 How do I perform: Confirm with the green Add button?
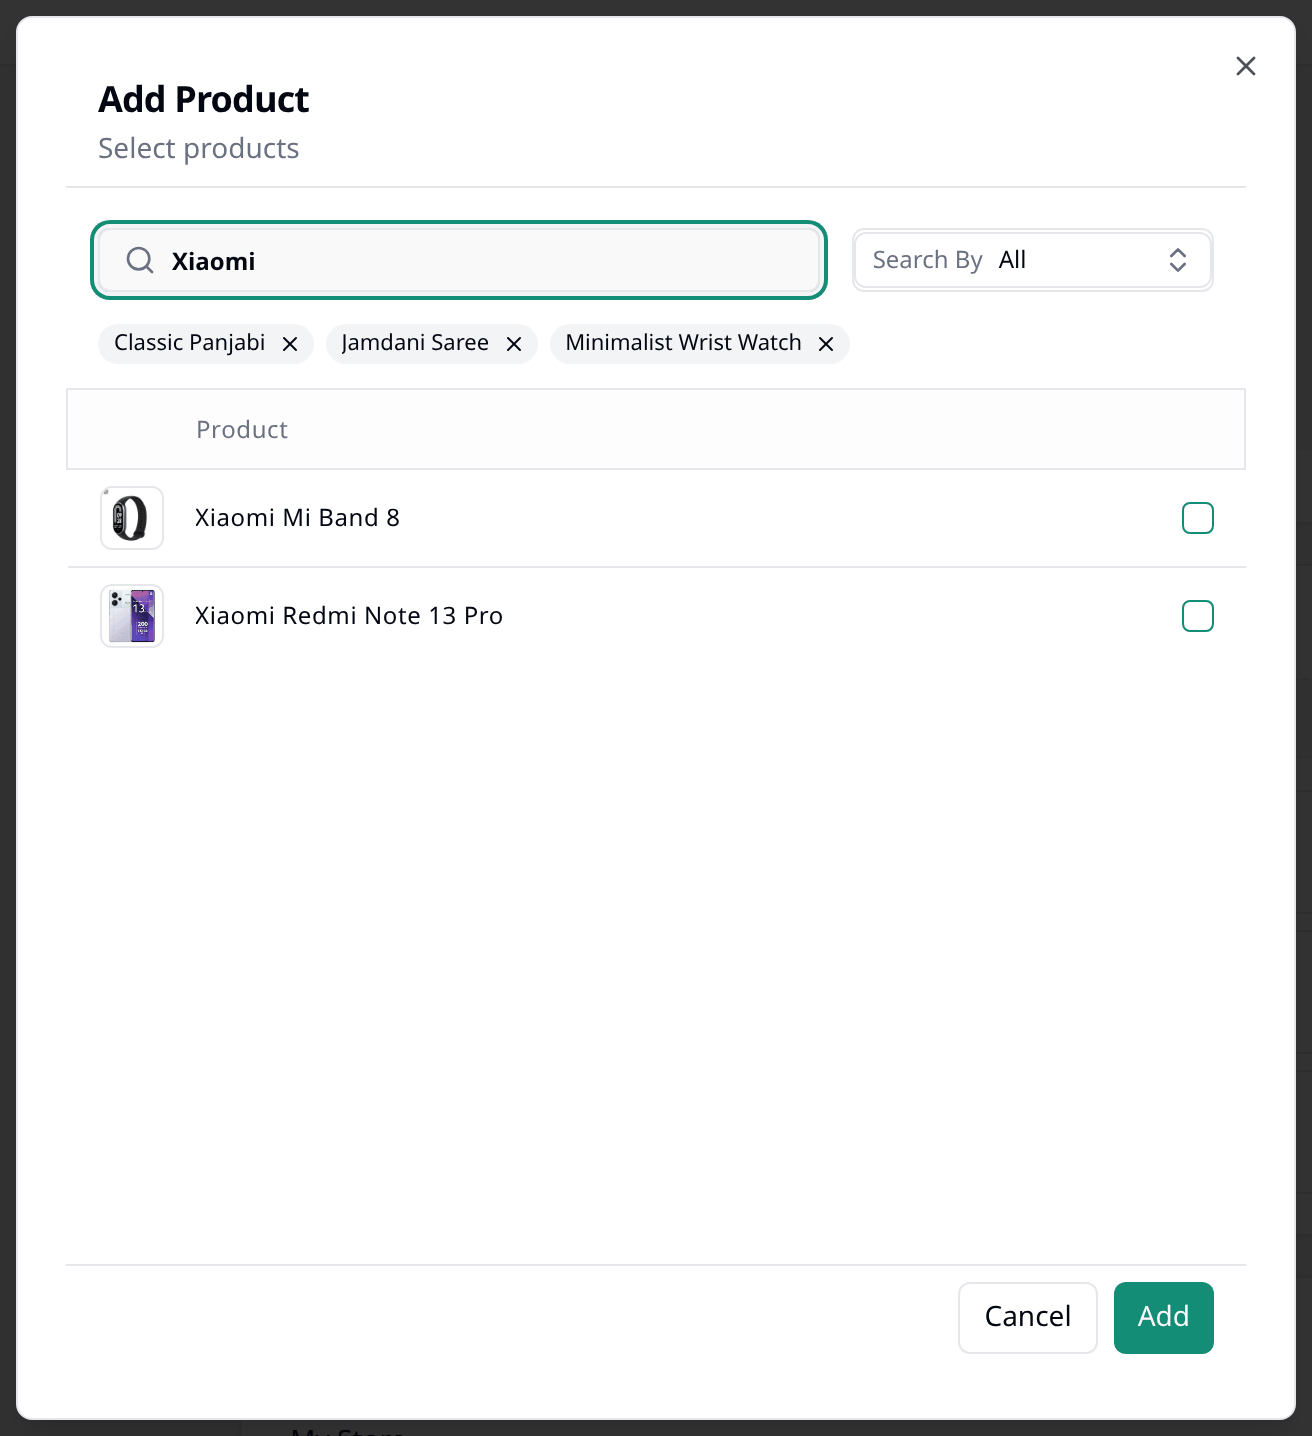point(1164,1317)
